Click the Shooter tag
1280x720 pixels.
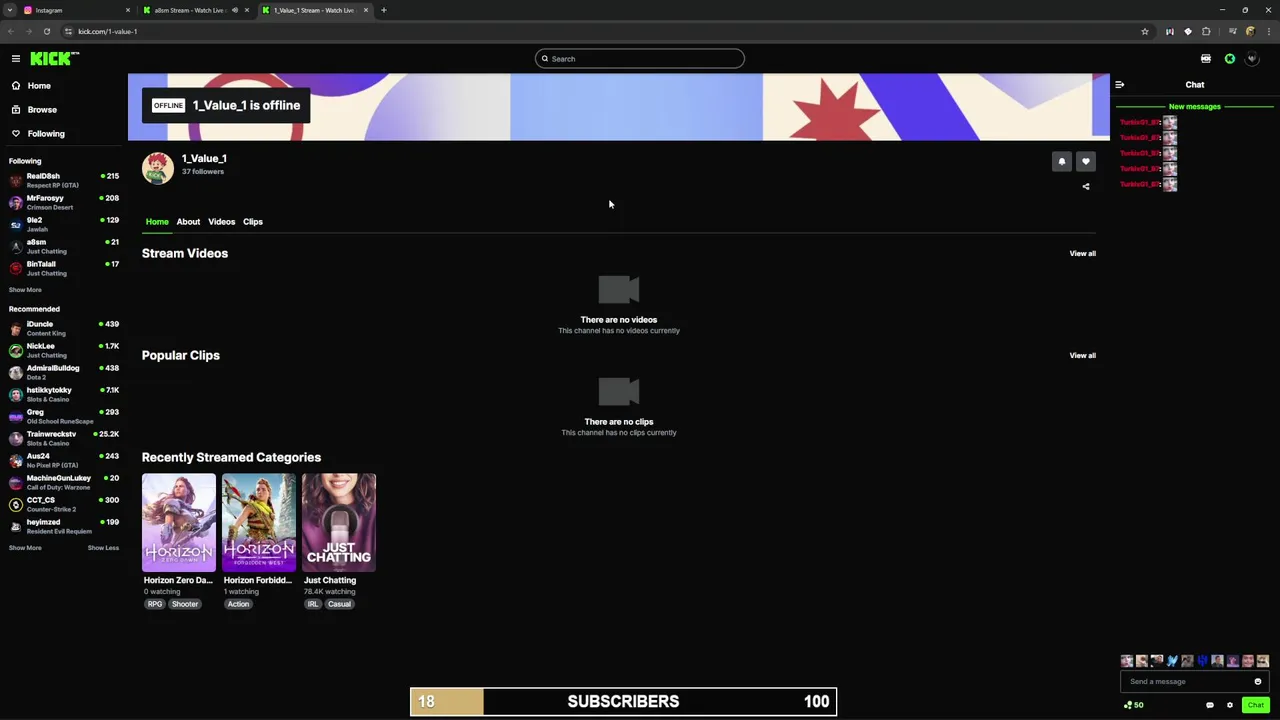coord(185,604)
